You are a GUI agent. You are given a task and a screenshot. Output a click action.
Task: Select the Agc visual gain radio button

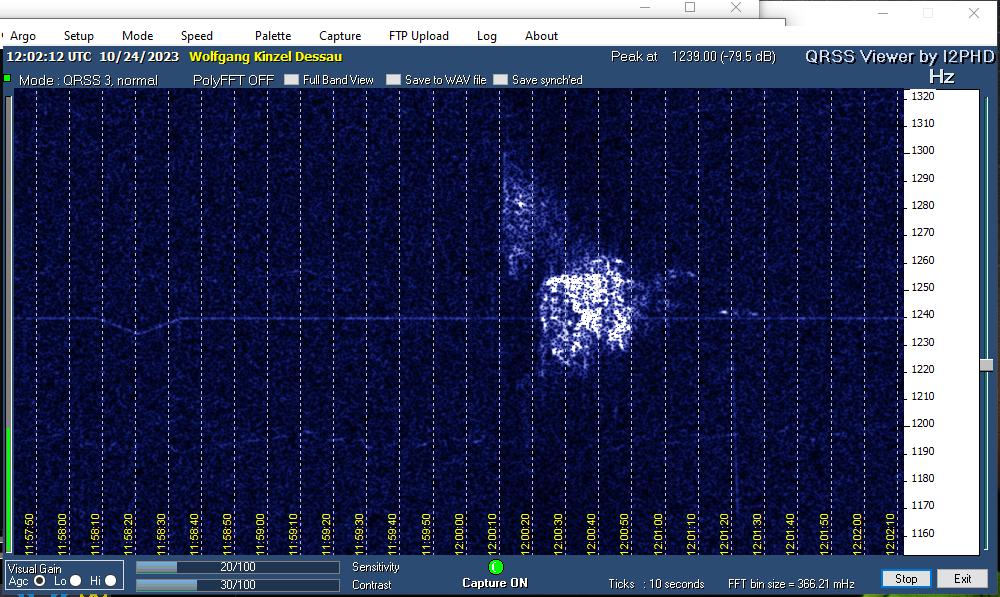pyautogui.click(x=40, y=581)
